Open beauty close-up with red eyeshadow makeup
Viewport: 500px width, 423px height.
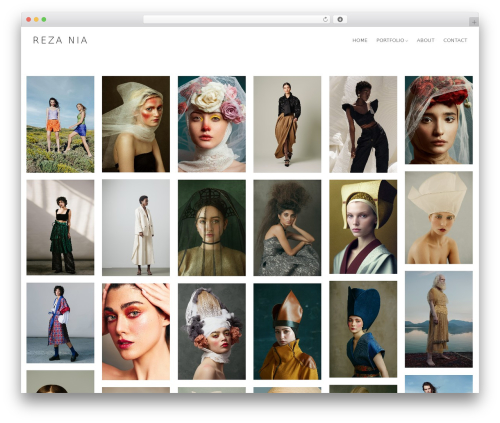(x=136, y=332)
